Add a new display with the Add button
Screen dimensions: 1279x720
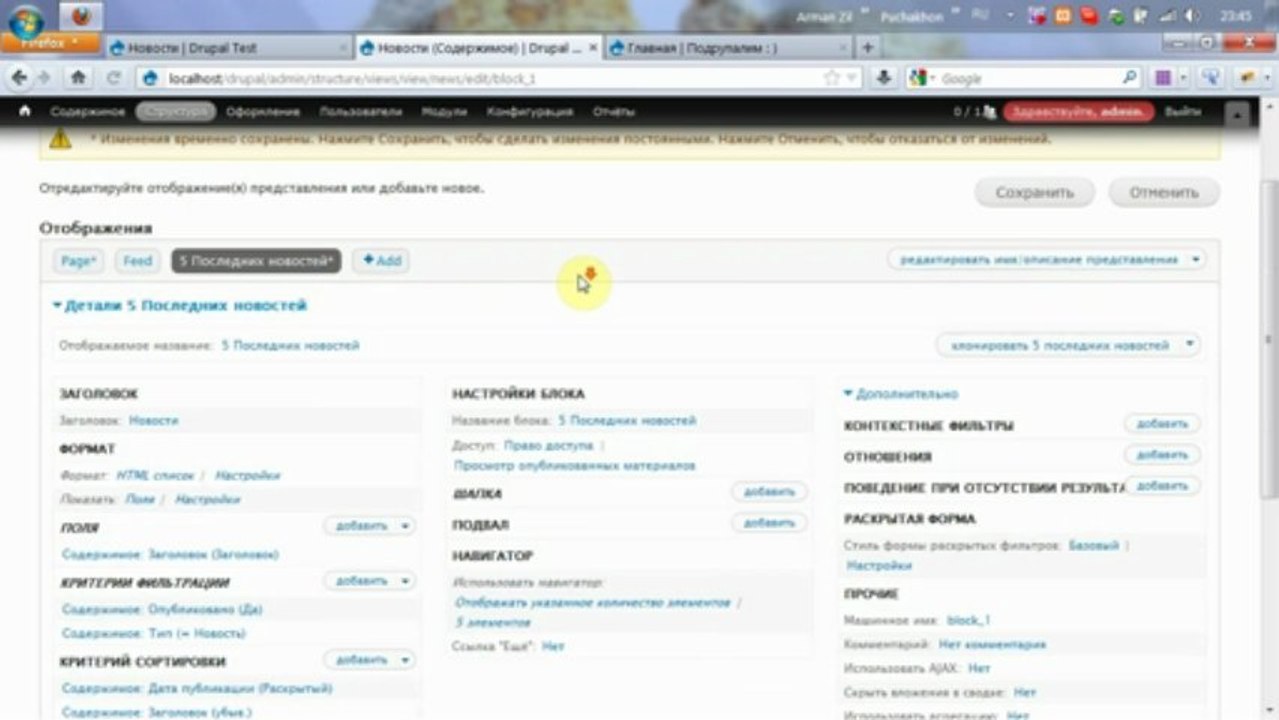click(381, 261)
